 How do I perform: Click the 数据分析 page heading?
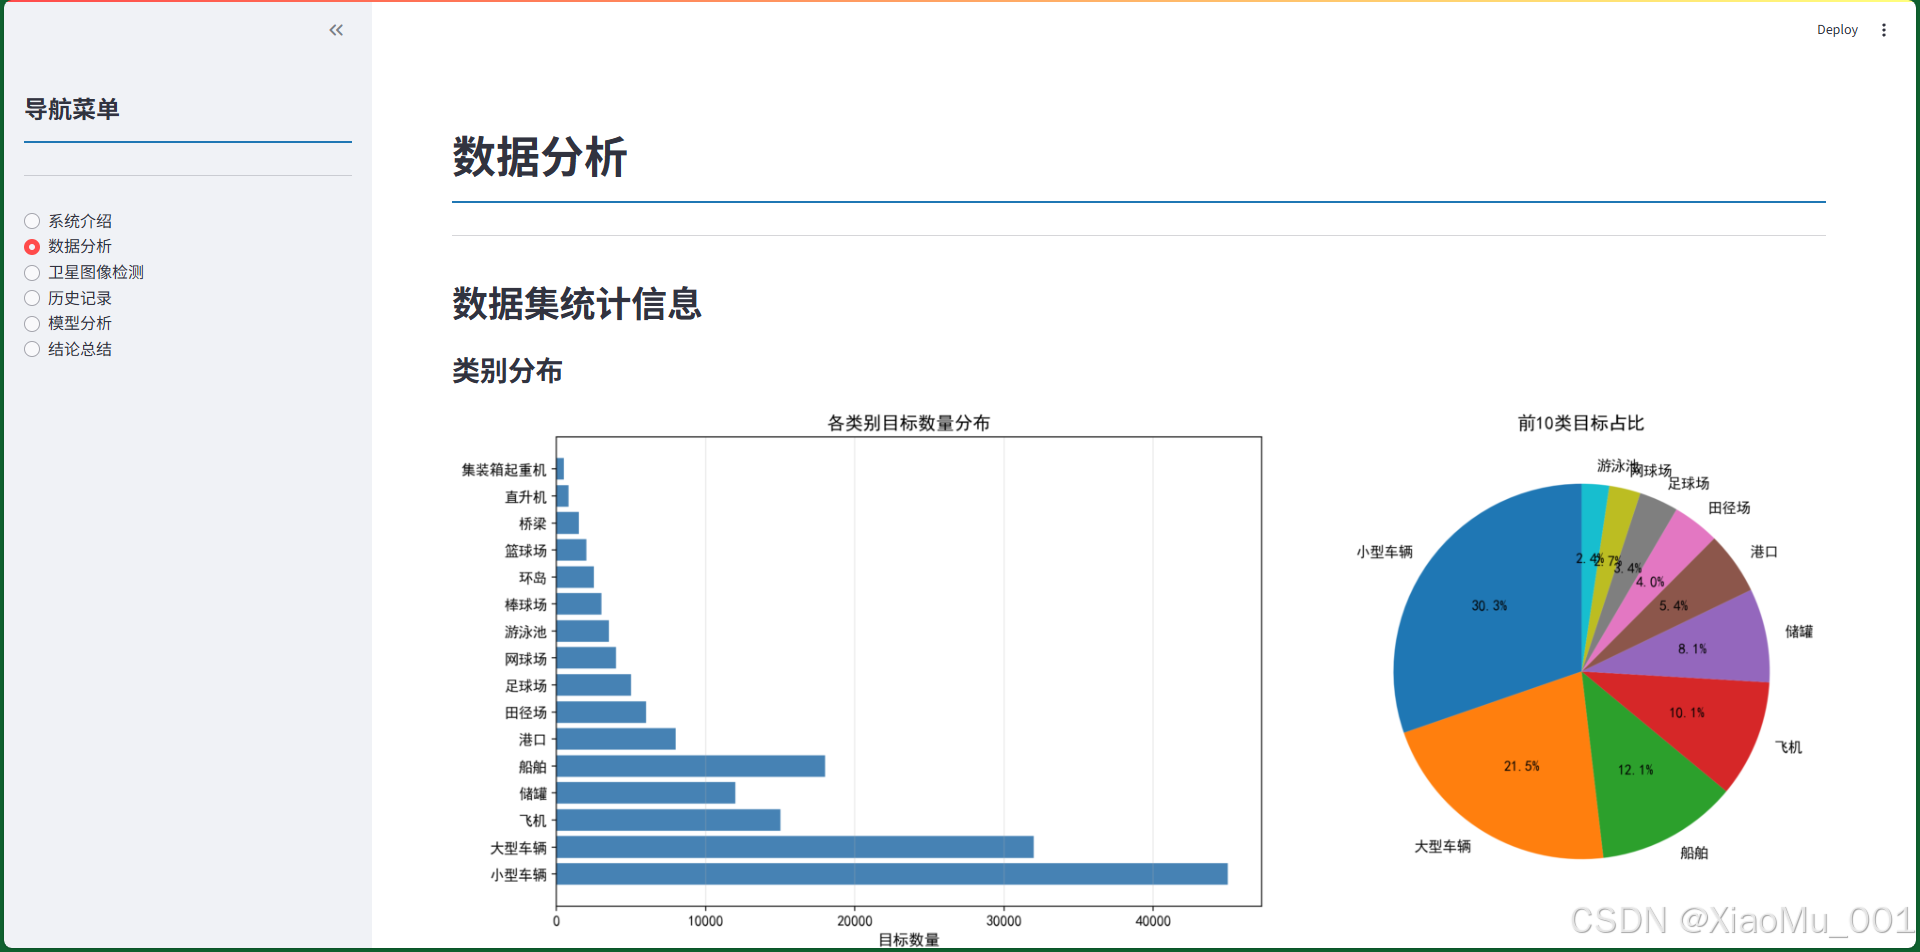click(x=538, y=158)
